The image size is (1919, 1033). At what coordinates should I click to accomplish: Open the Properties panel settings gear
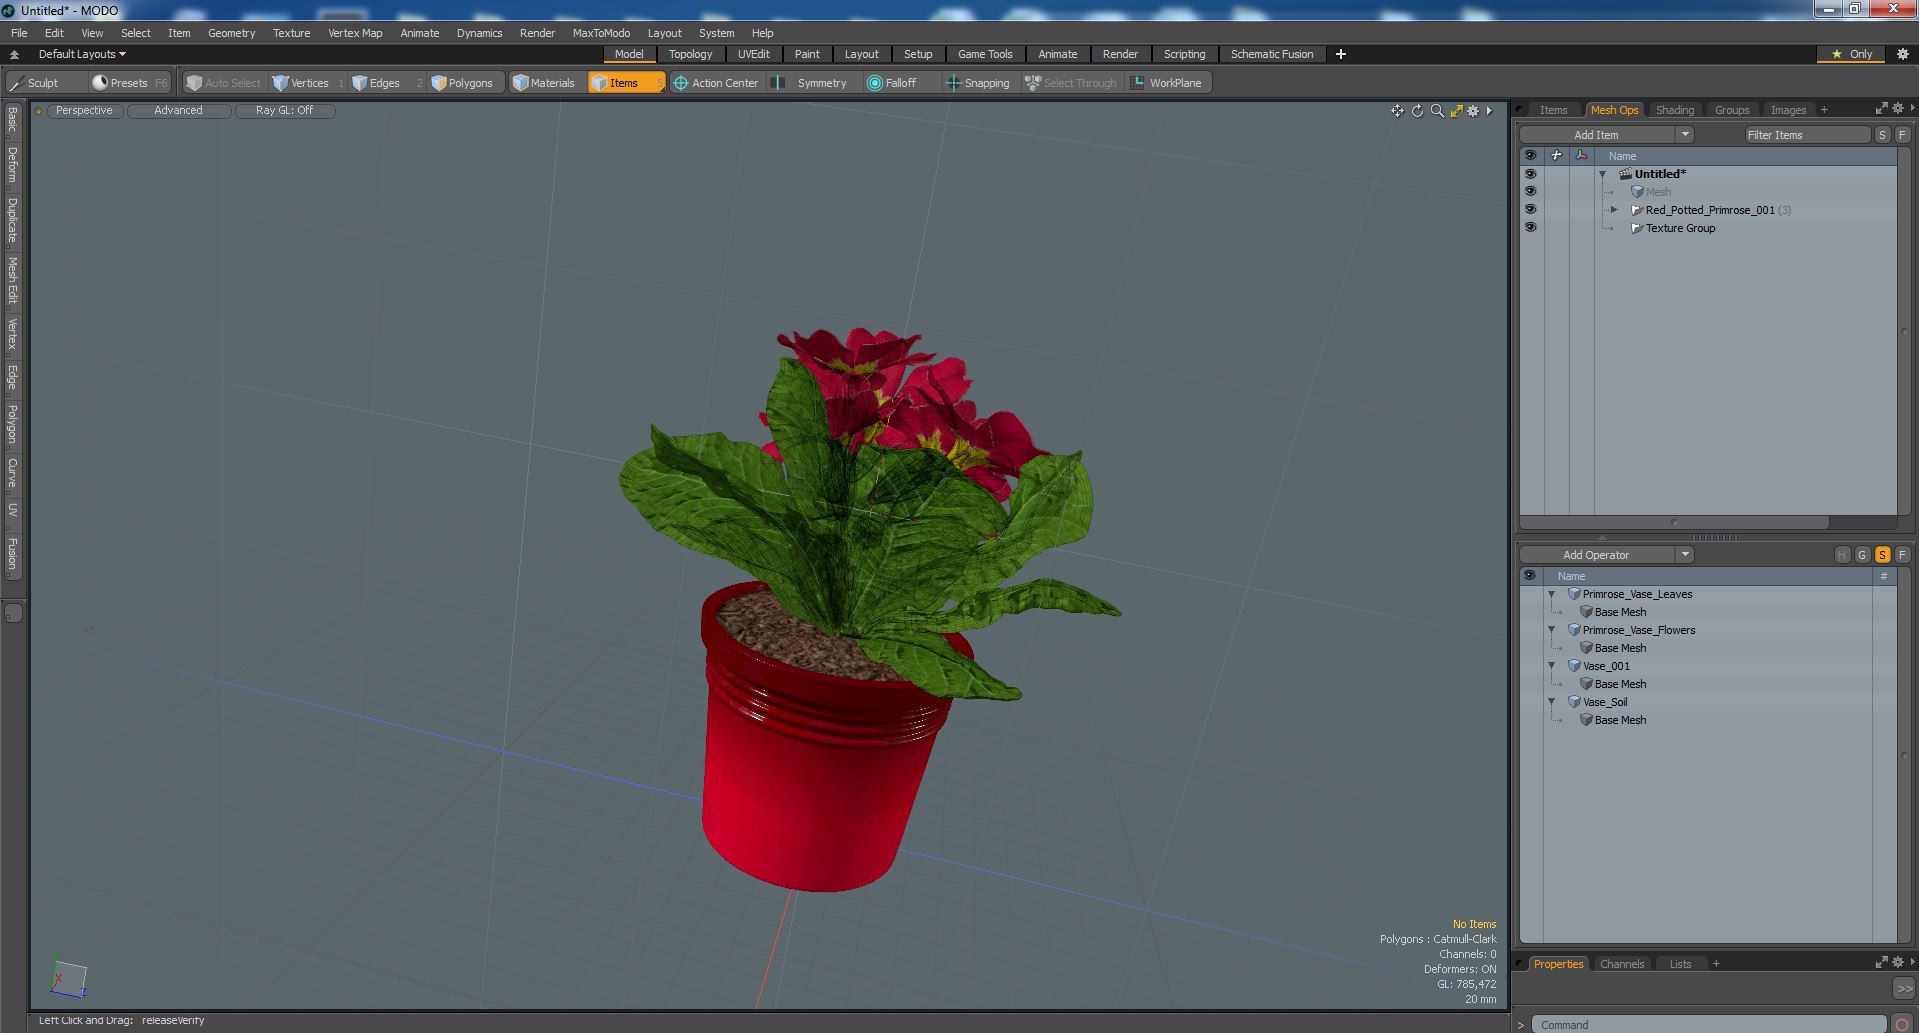click(1897, 963)
